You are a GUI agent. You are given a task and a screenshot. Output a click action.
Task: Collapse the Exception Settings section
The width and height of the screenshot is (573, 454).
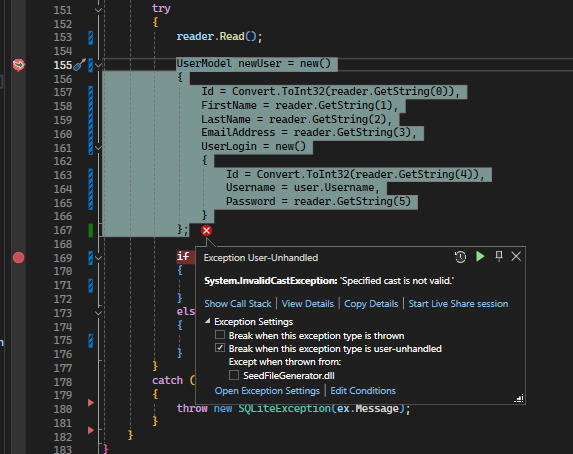click(208, 321)
